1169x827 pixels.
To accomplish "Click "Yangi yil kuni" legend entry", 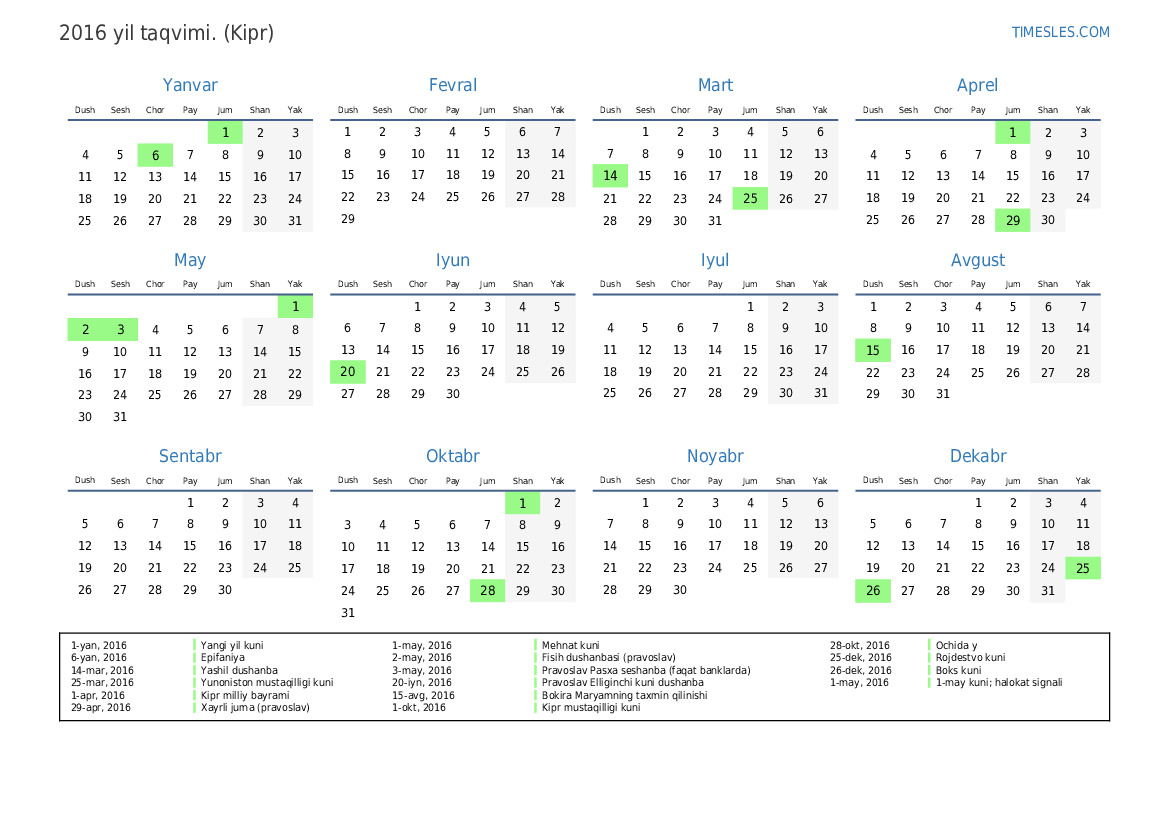I will pos(232,646).
